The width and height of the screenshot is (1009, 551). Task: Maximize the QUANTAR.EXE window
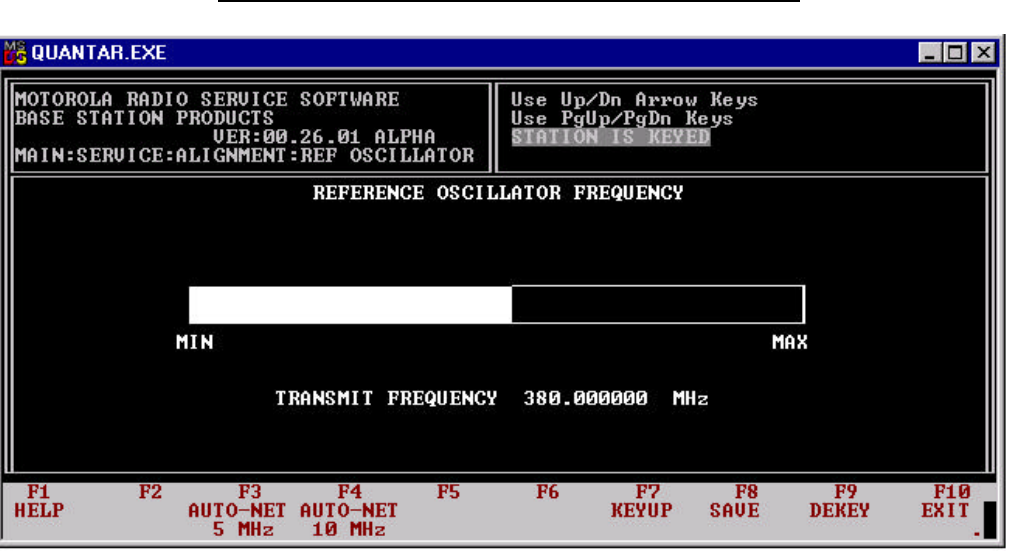[955, 53]
